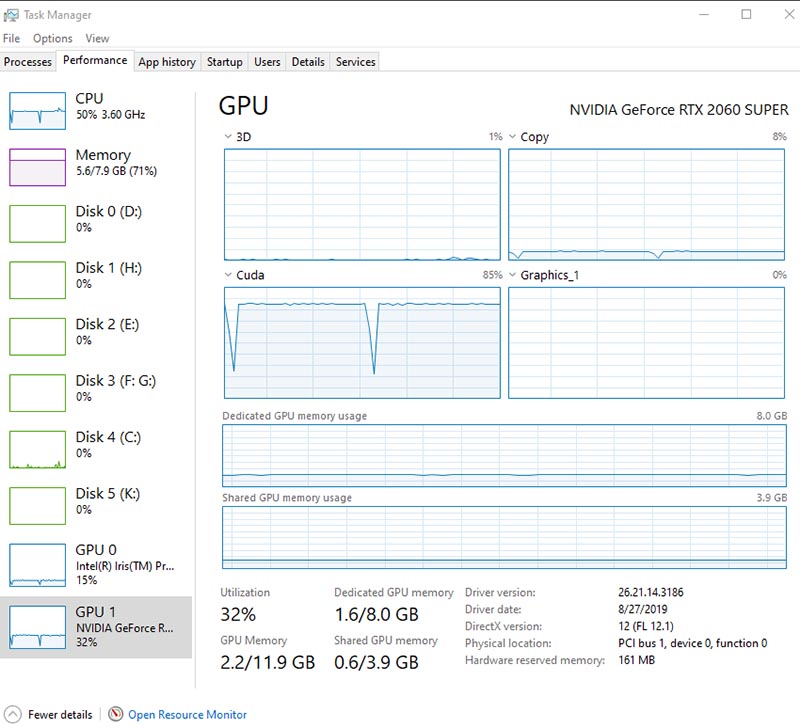This screenshot has width=800, height=728.
Task: Switch to the Performance tab
Action: click(x=95, y=60)
